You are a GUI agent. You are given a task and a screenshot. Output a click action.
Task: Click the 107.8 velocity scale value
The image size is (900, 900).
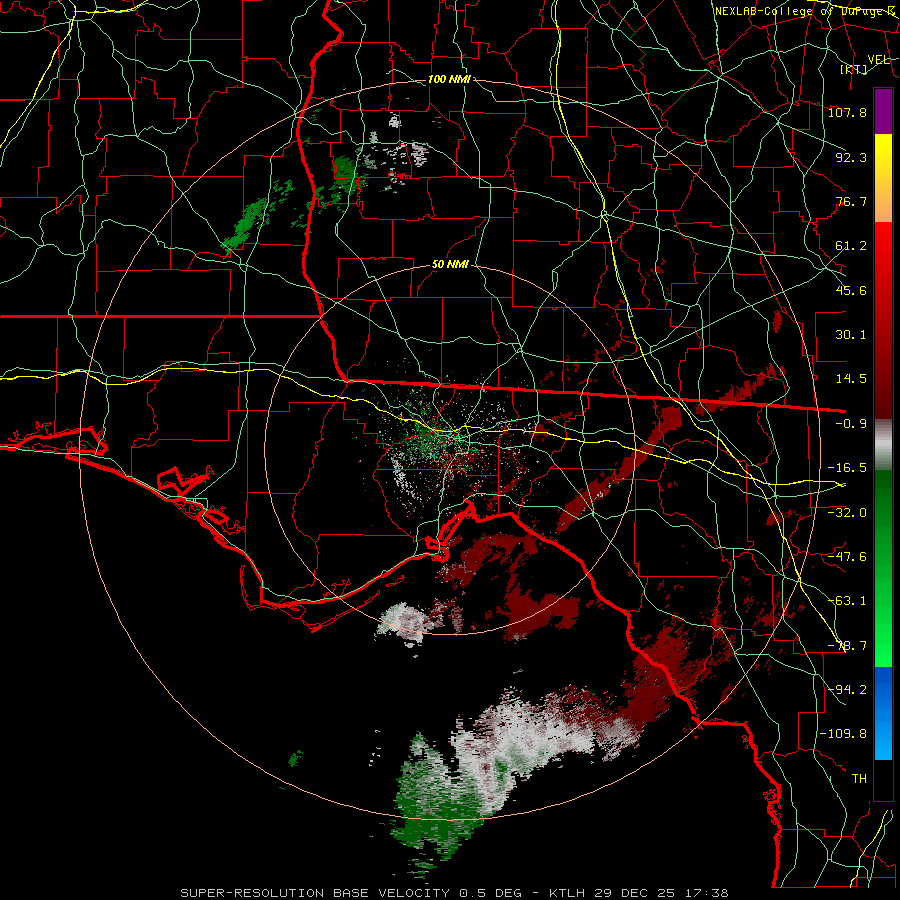(847, 112)
